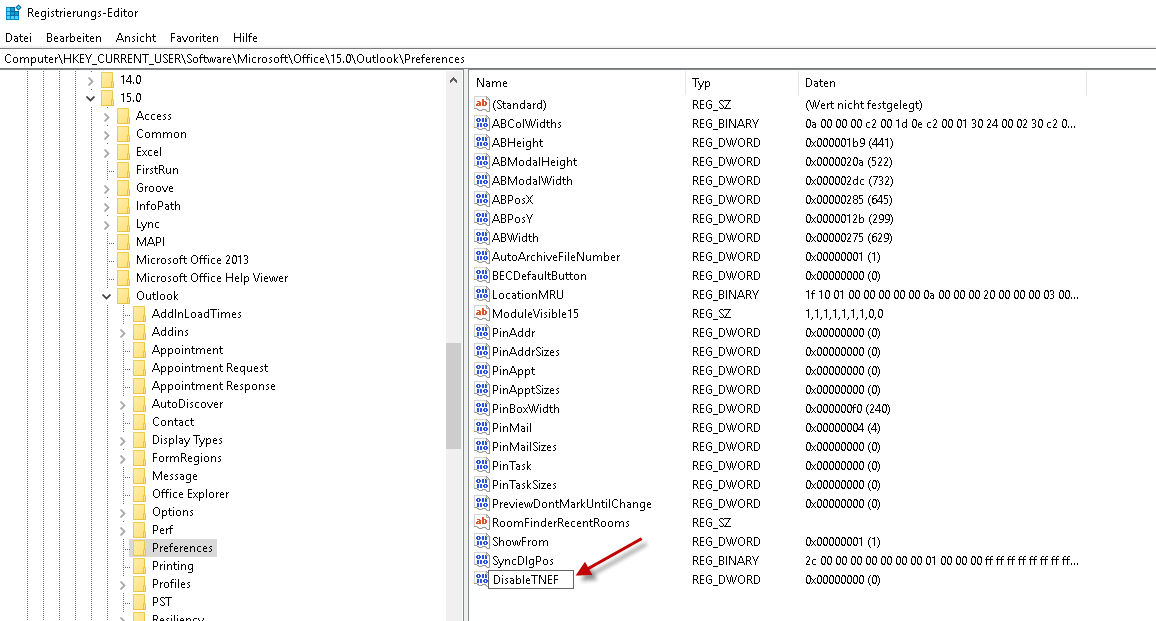Click the Excel folder icon
The height and width of the screenshot is (621, 1156).
[123, 151]
